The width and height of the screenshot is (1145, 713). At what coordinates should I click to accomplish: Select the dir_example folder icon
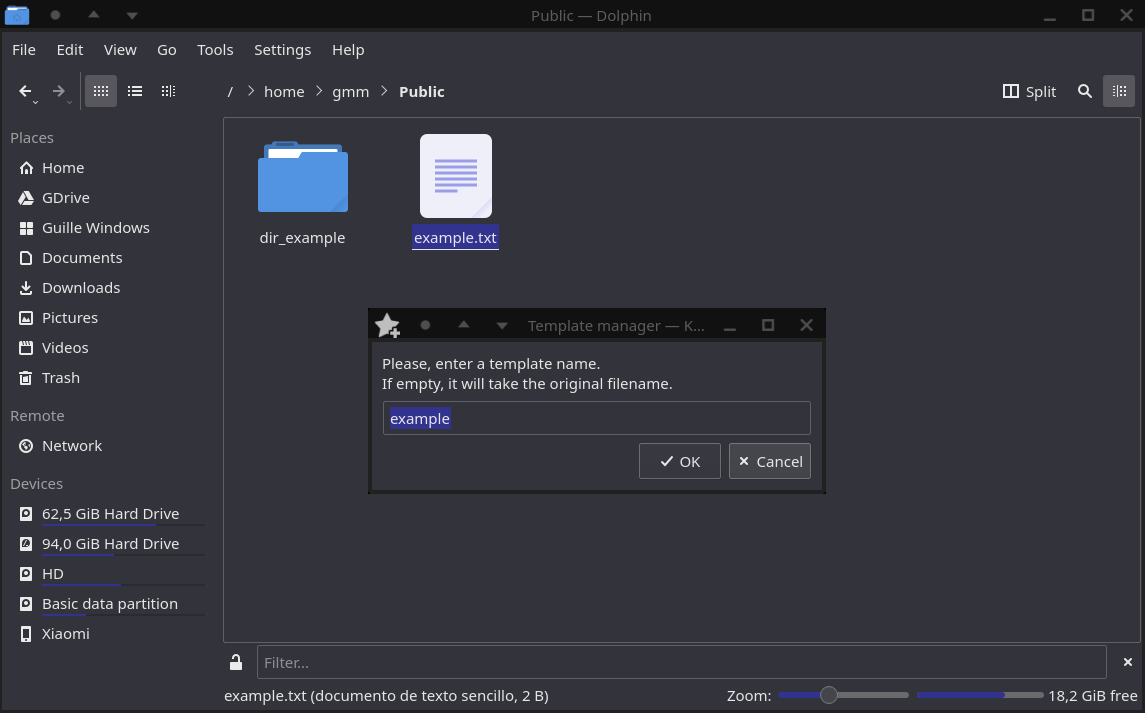[x=302, y=177]
